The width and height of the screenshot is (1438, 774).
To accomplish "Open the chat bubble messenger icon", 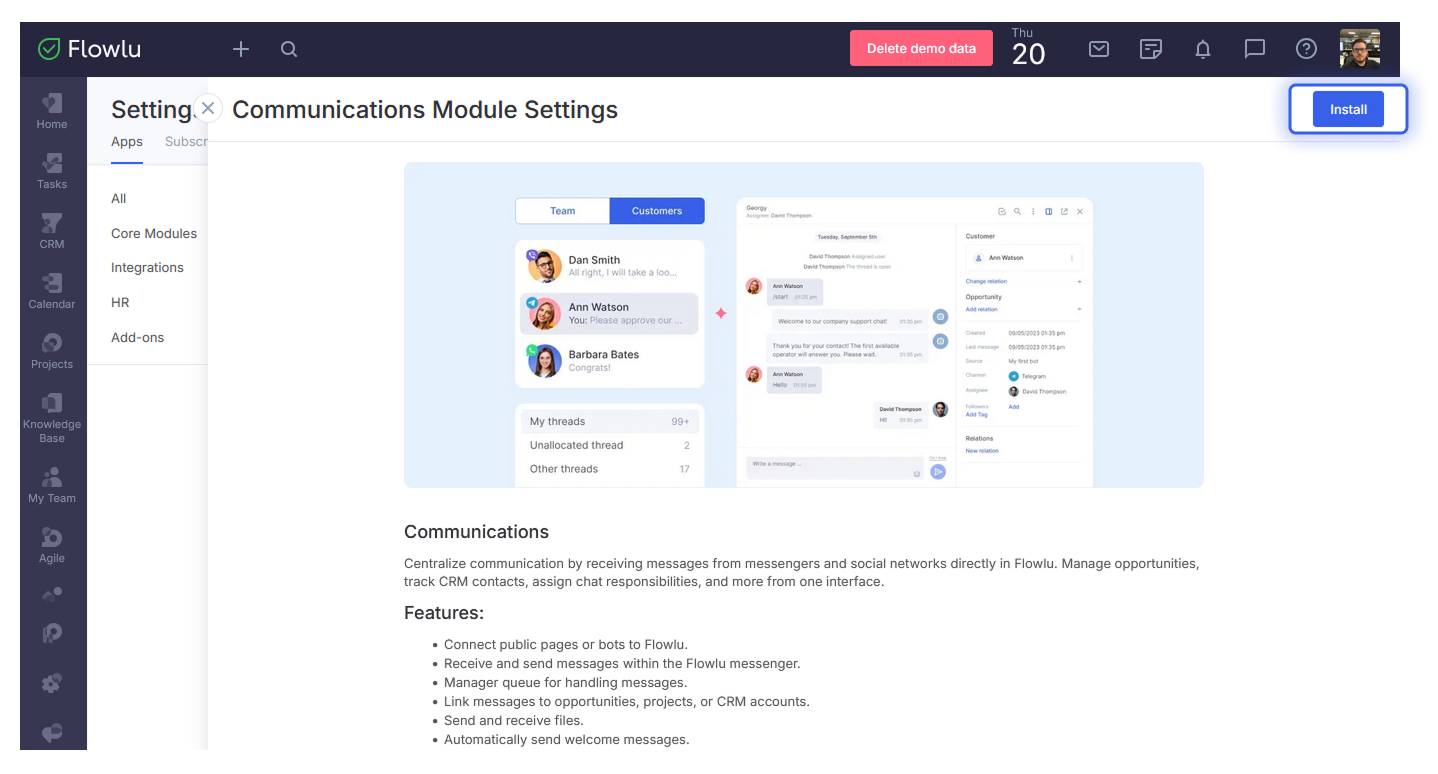I will pyautogui.click(x=1255, y=49).
